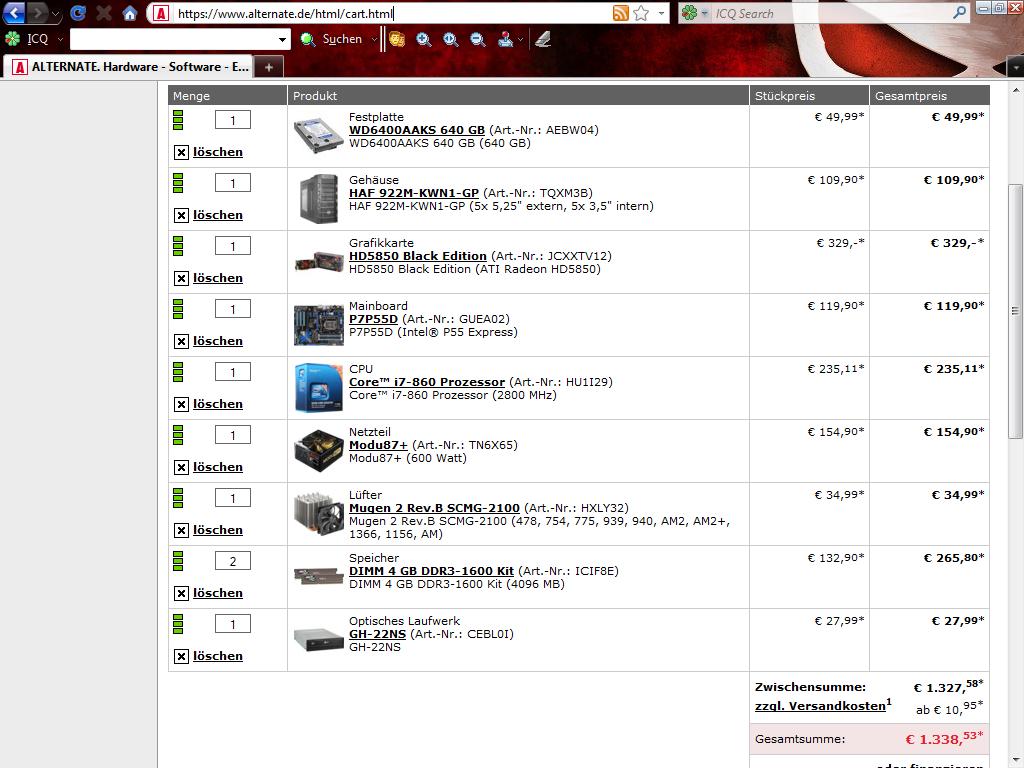The height and width of the screenshot is (768, 1024).
Task: Open the P7P55D product link
Action: (x=373, y=319)
